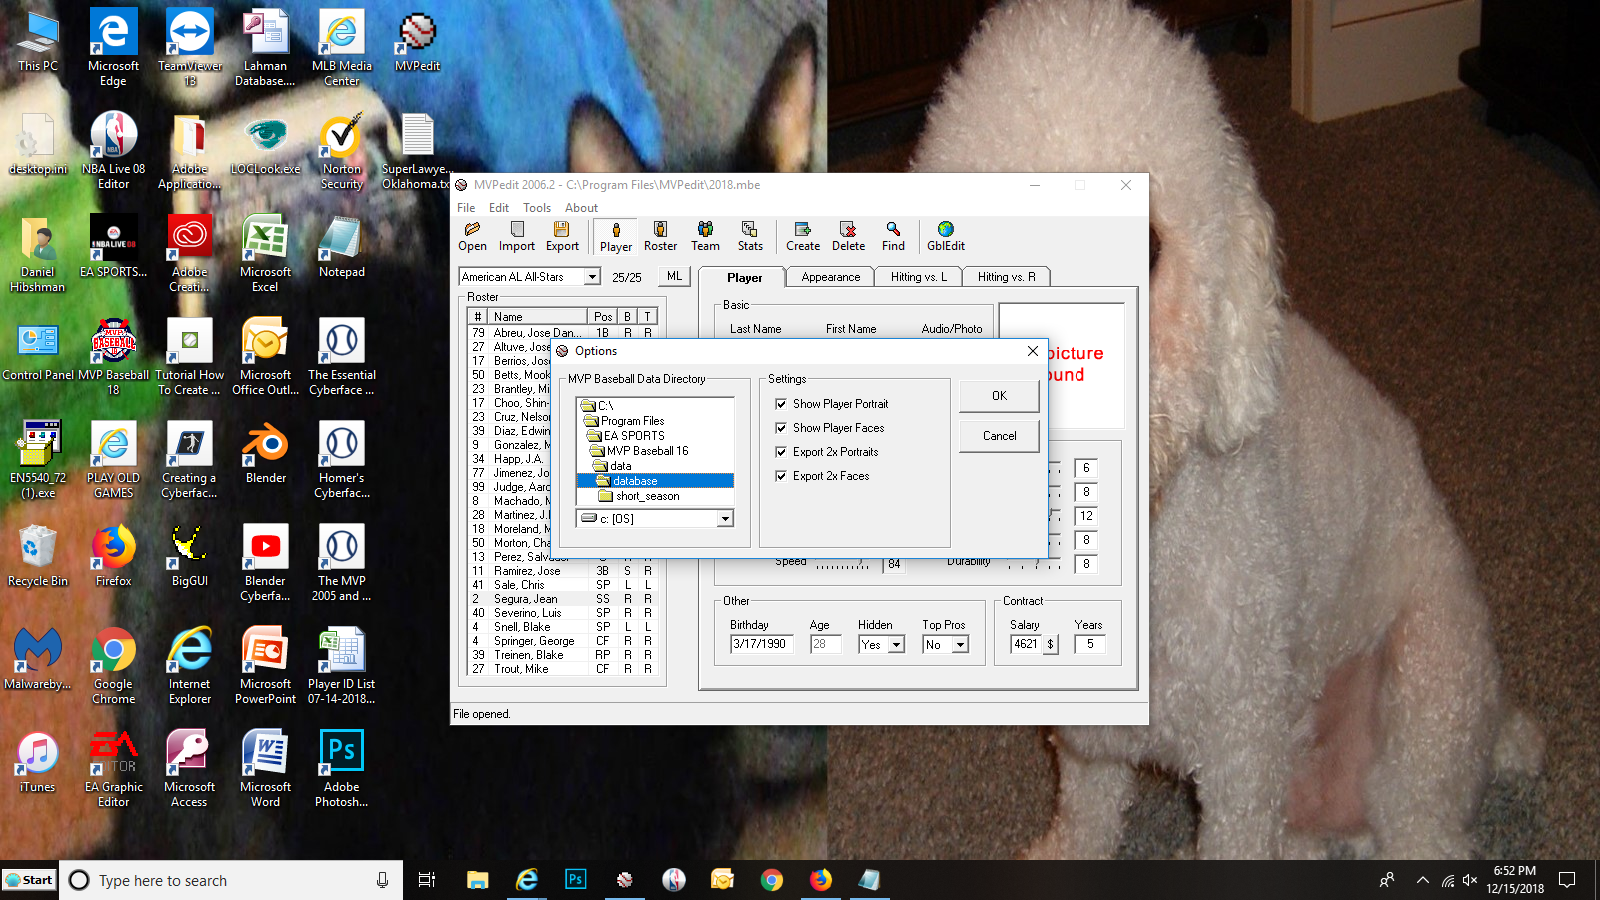Launch GblEdit from the toolbar
This screenshot has height=900, width=1600.
tap(946, 236)
